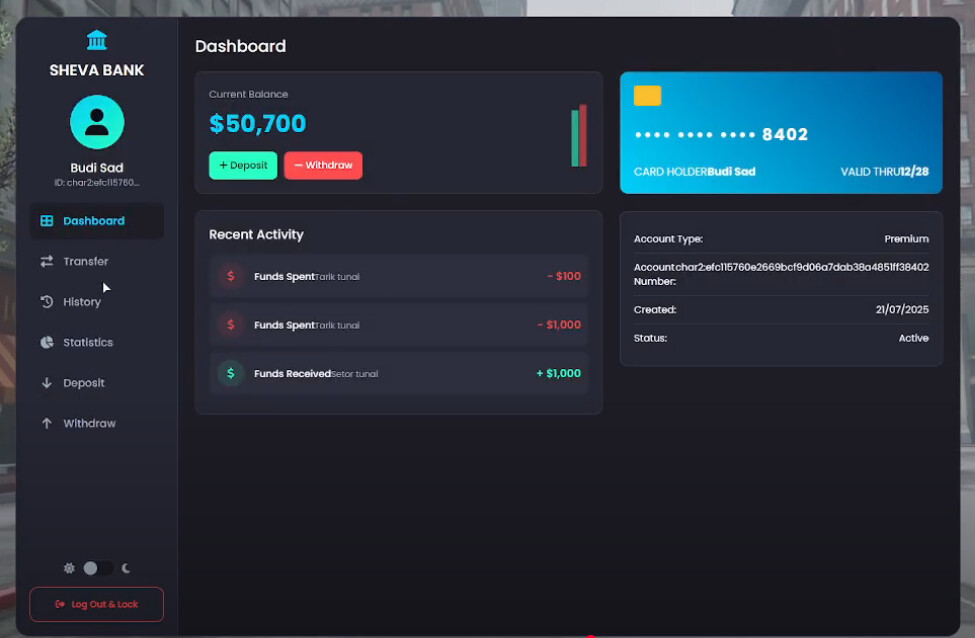This screenshot has height=638, width=975.
Task: Toggle the light/dark theme switch
Action: (98, 568)
